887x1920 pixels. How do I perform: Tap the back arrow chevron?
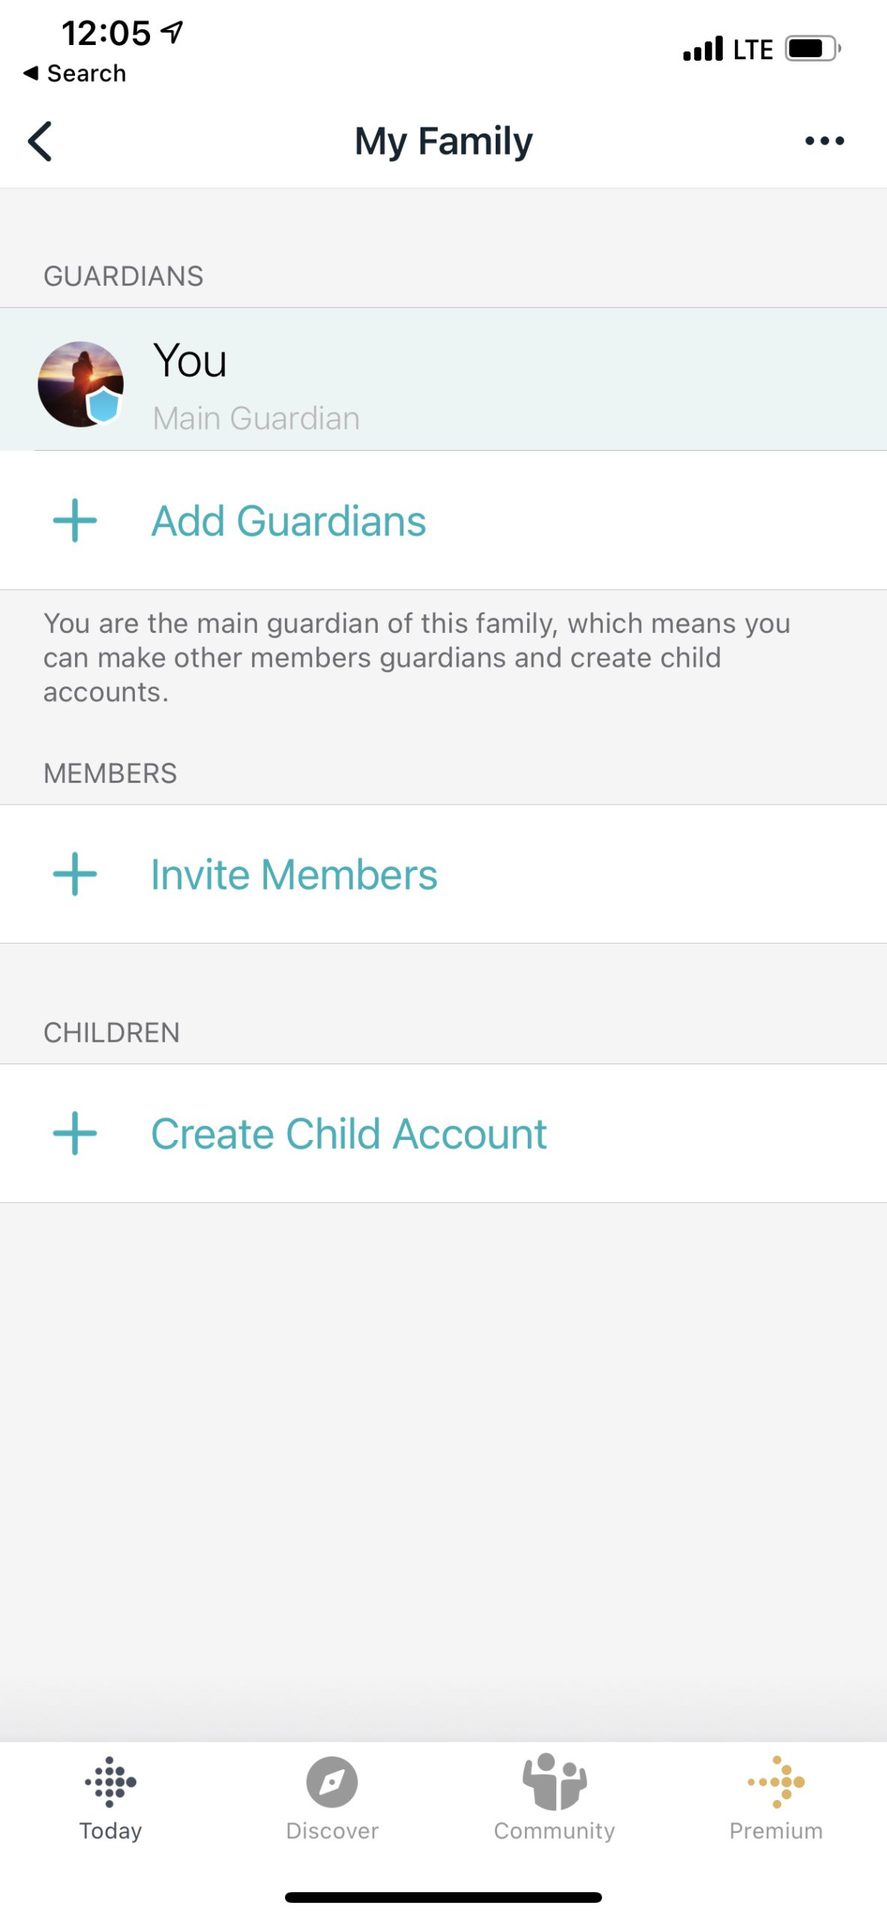[x=40, y=141]
